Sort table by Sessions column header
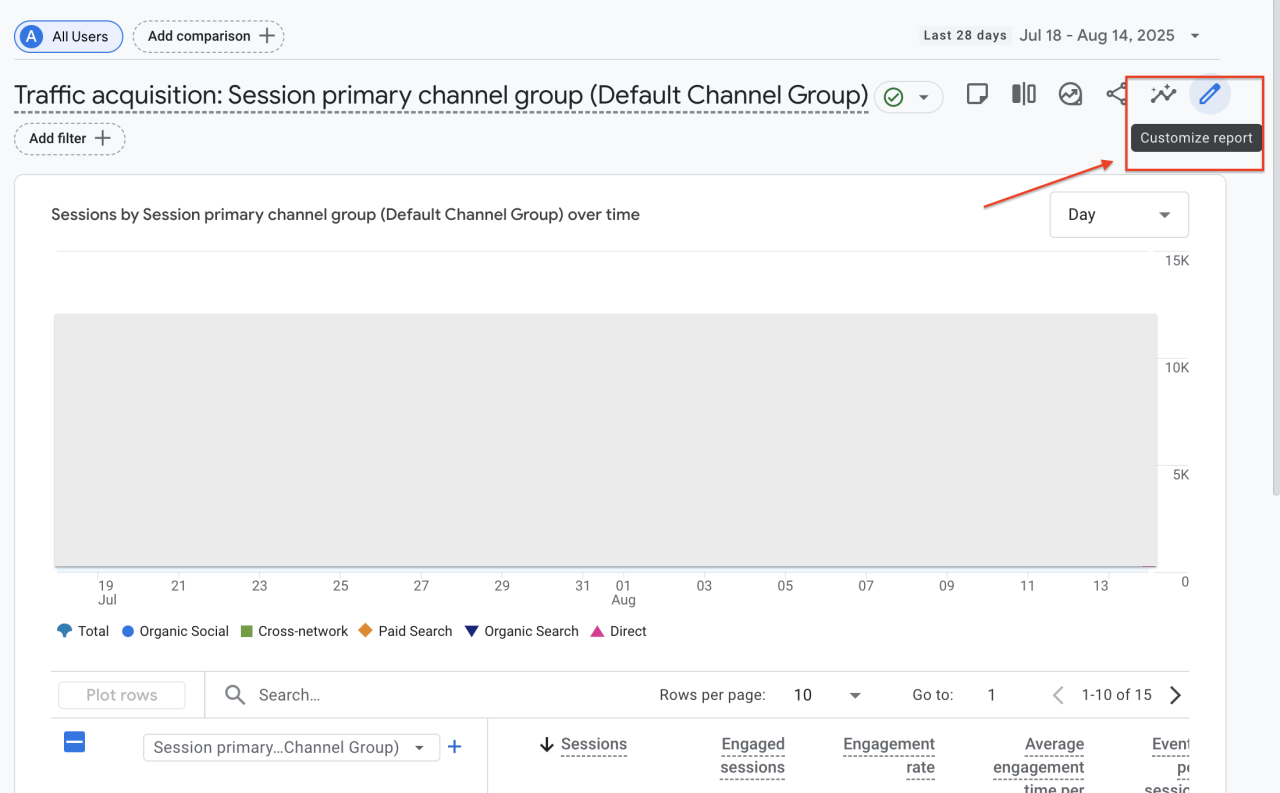 593,744
